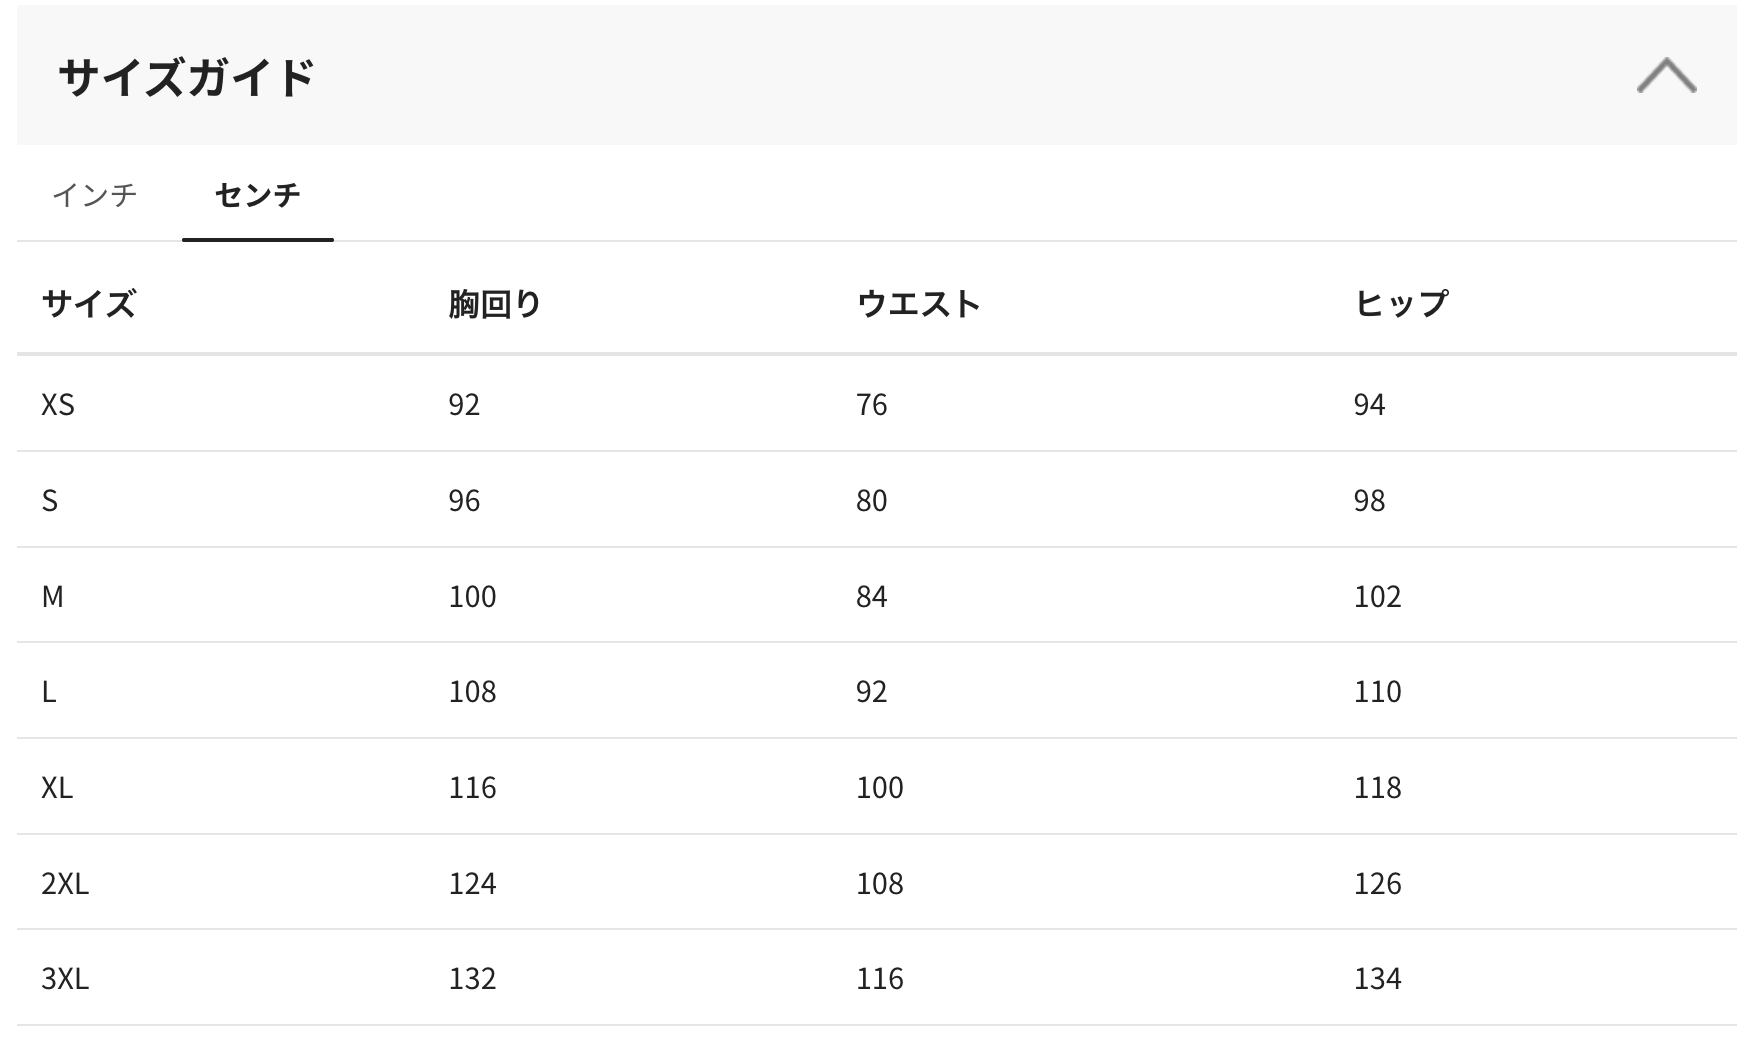Select the XS size row label
This screenshot has height=1058, width=1752.
coord(58,404)
